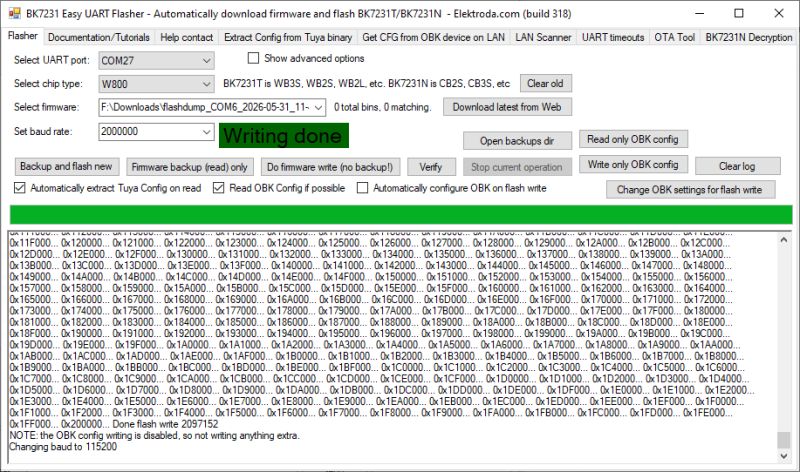Click the Clear old button

click(545, 84)
